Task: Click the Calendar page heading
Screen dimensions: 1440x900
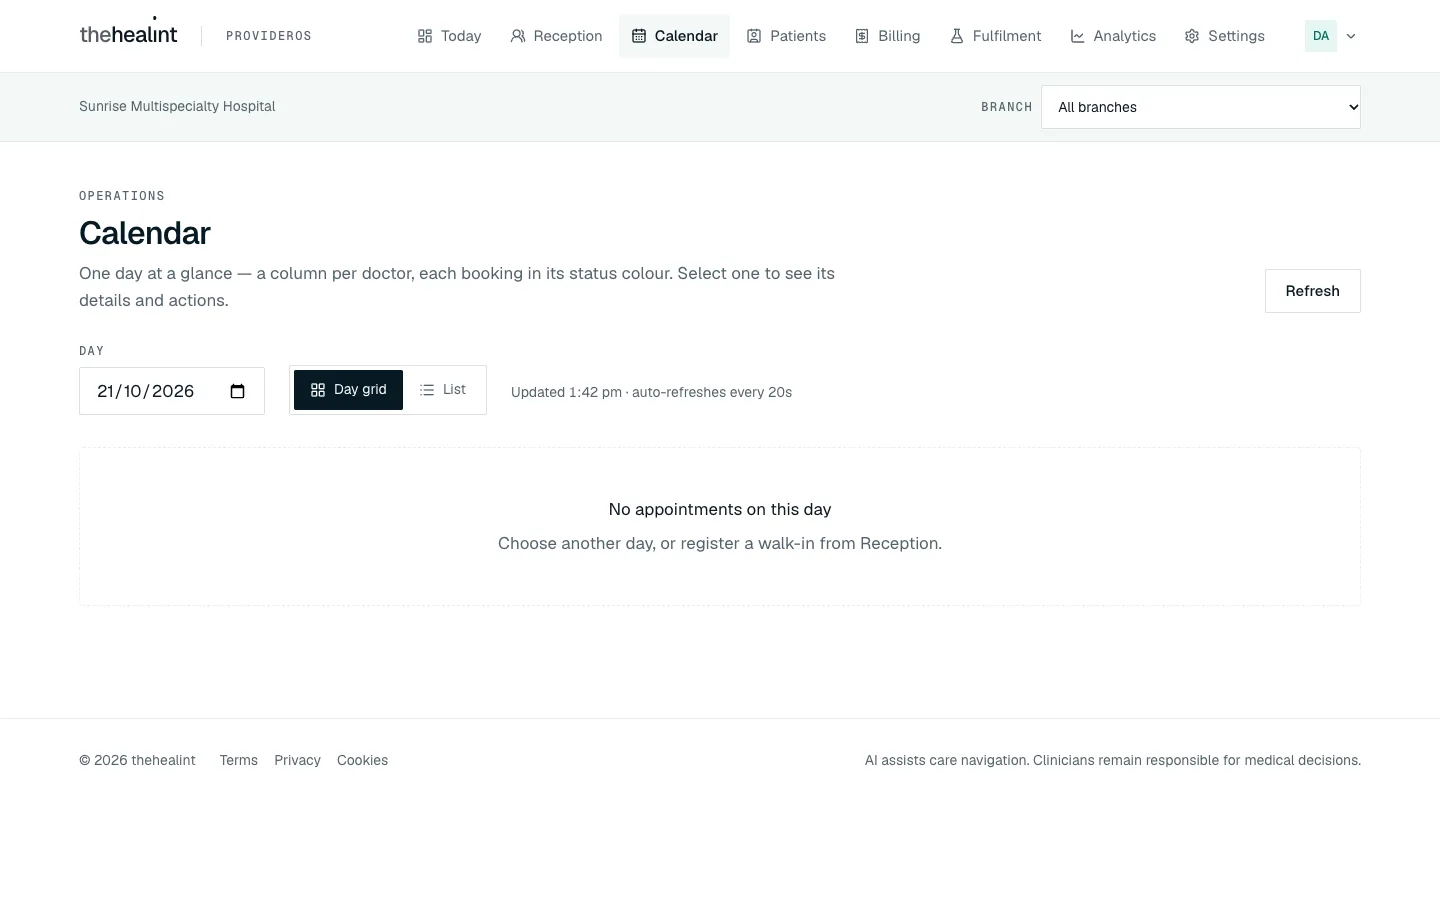Action: [145, 233]
